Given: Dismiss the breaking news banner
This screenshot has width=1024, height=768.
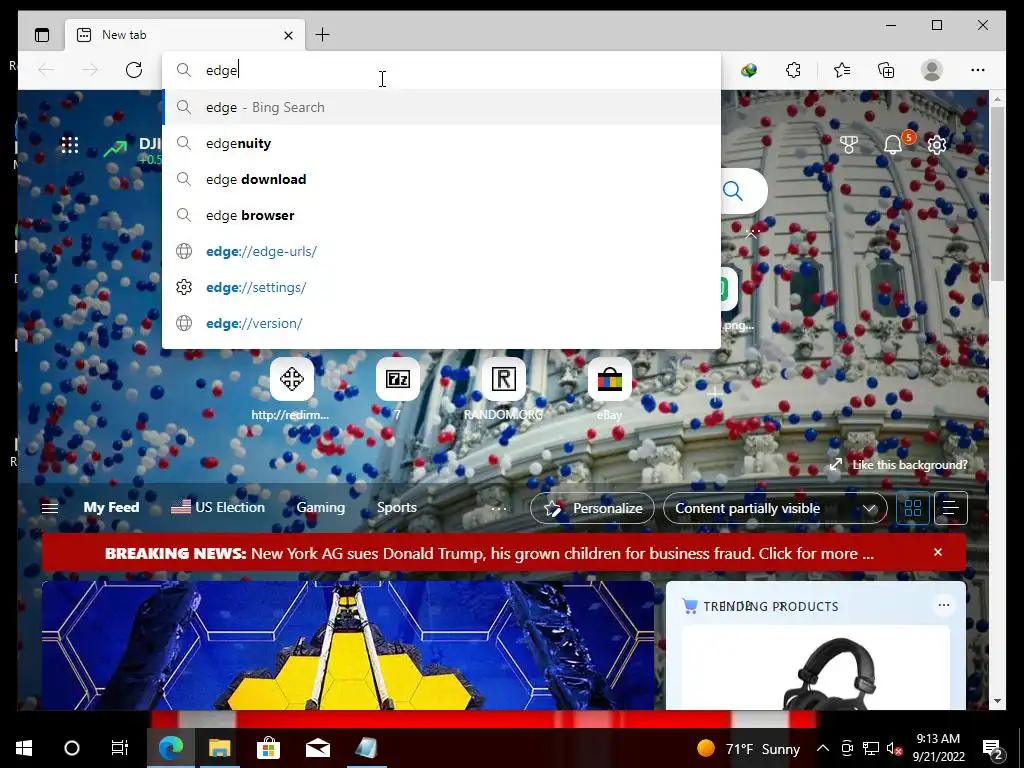Looking at the screenshot, I should pyautogui.click(x=938, y=552).
